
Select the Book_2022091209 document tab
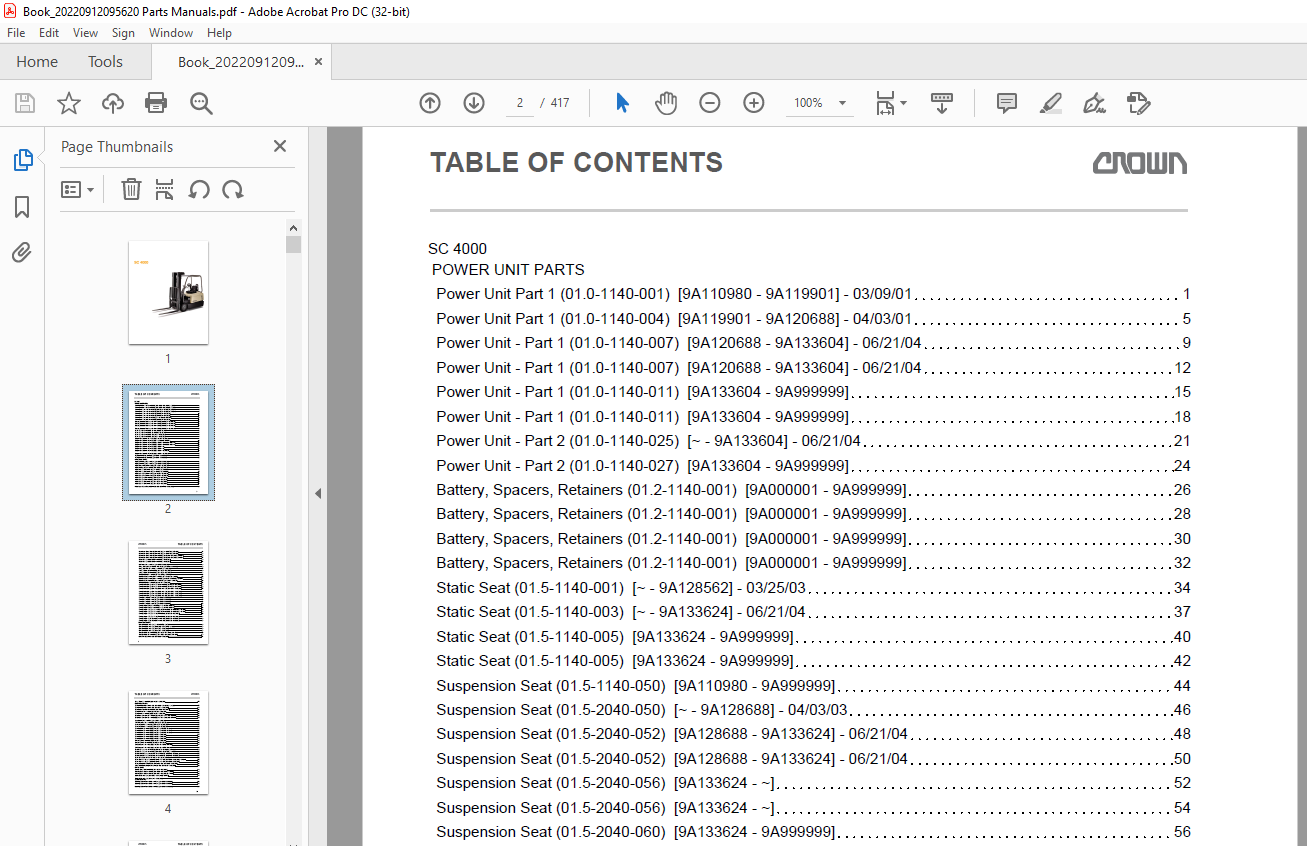(241, 62)
